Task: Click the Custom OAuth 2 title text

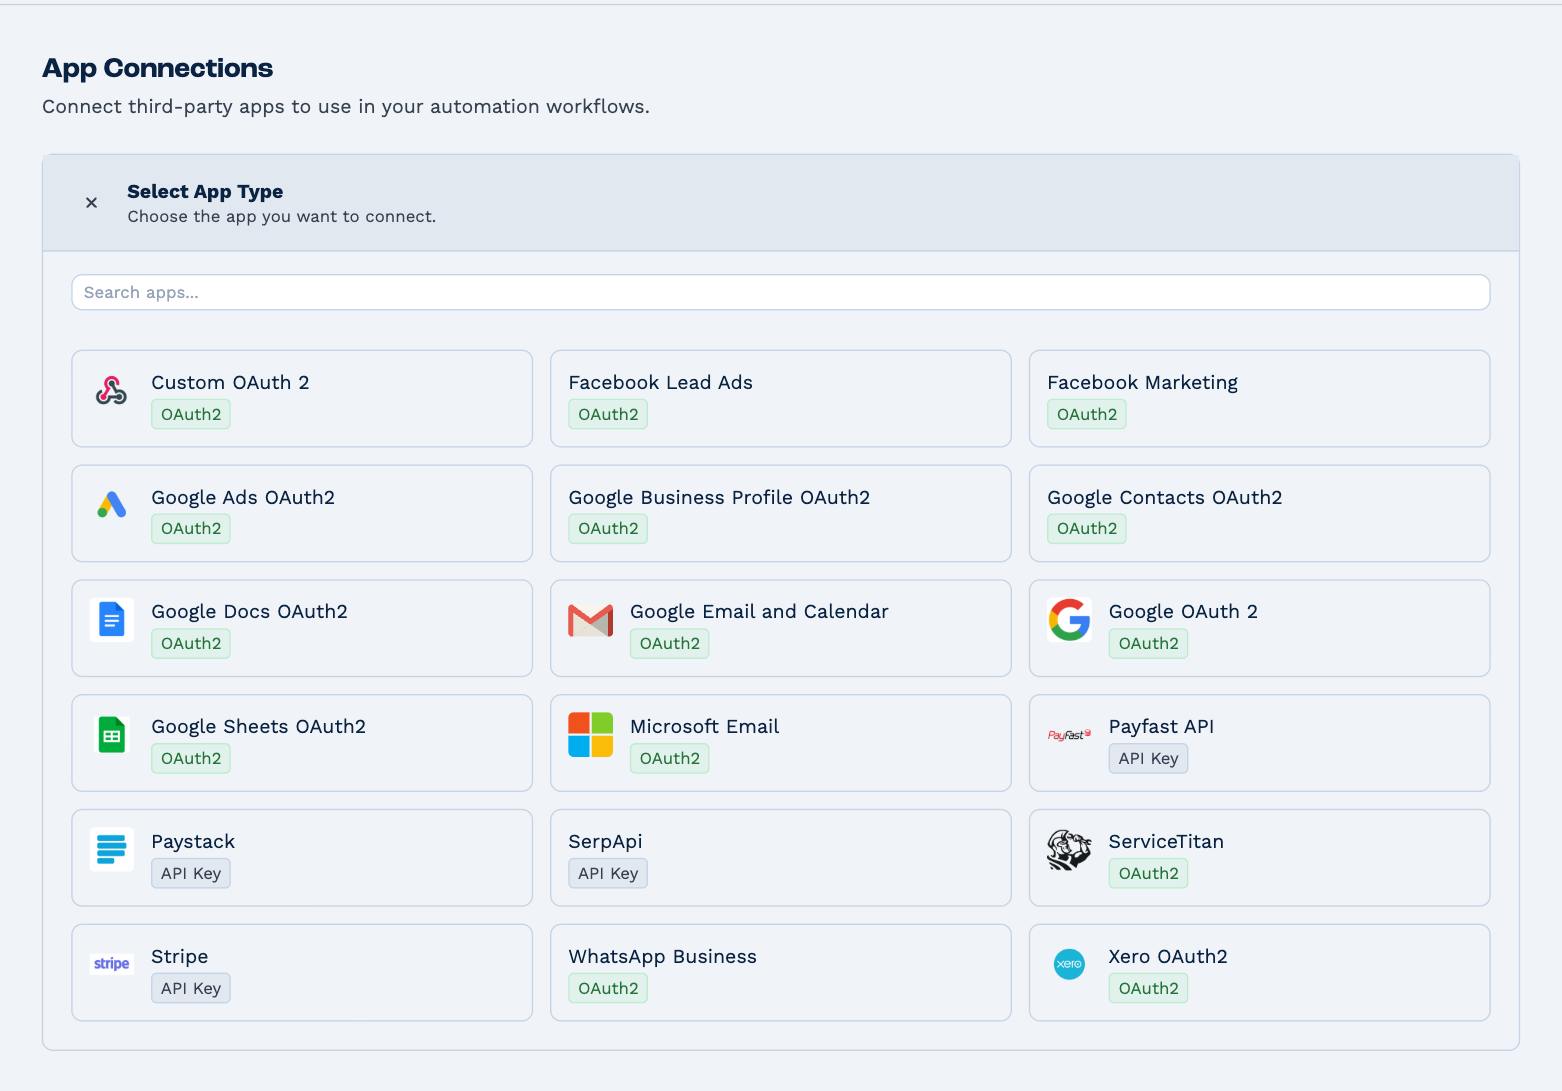Action: [x=230, y=383]
